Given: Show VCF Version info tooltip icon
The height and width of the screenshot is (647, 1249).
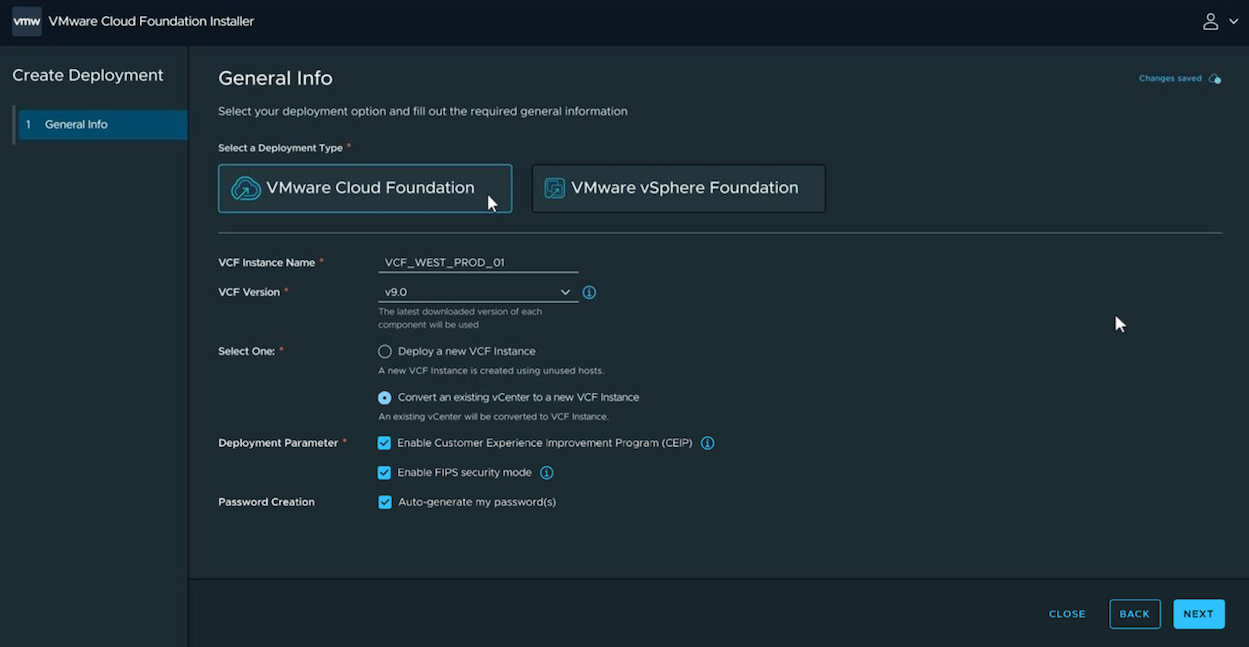Looking at the screenshot, I should (x=589, y=292).
